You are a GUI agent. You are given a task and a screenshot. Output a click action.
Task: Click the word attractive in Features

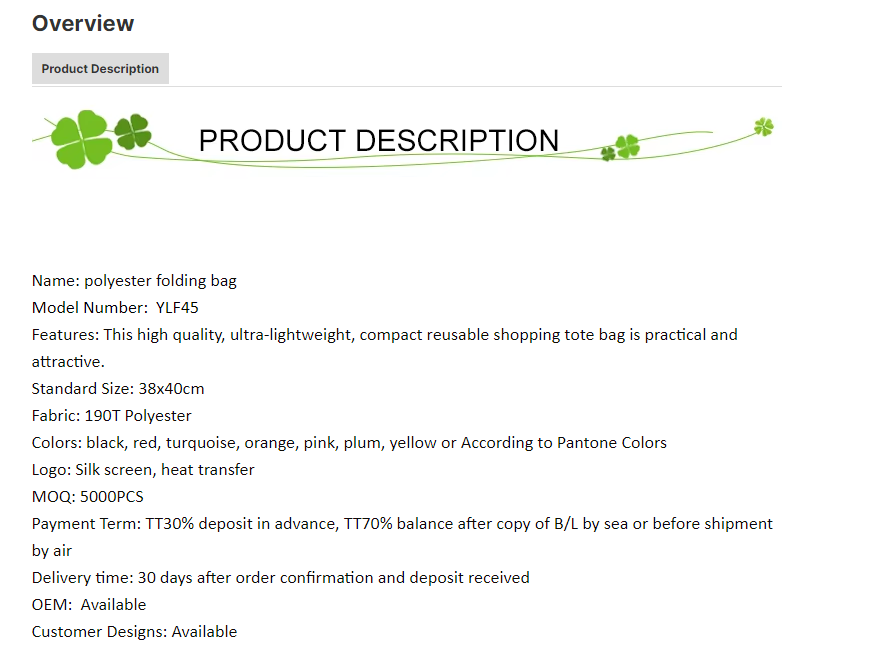66,362
